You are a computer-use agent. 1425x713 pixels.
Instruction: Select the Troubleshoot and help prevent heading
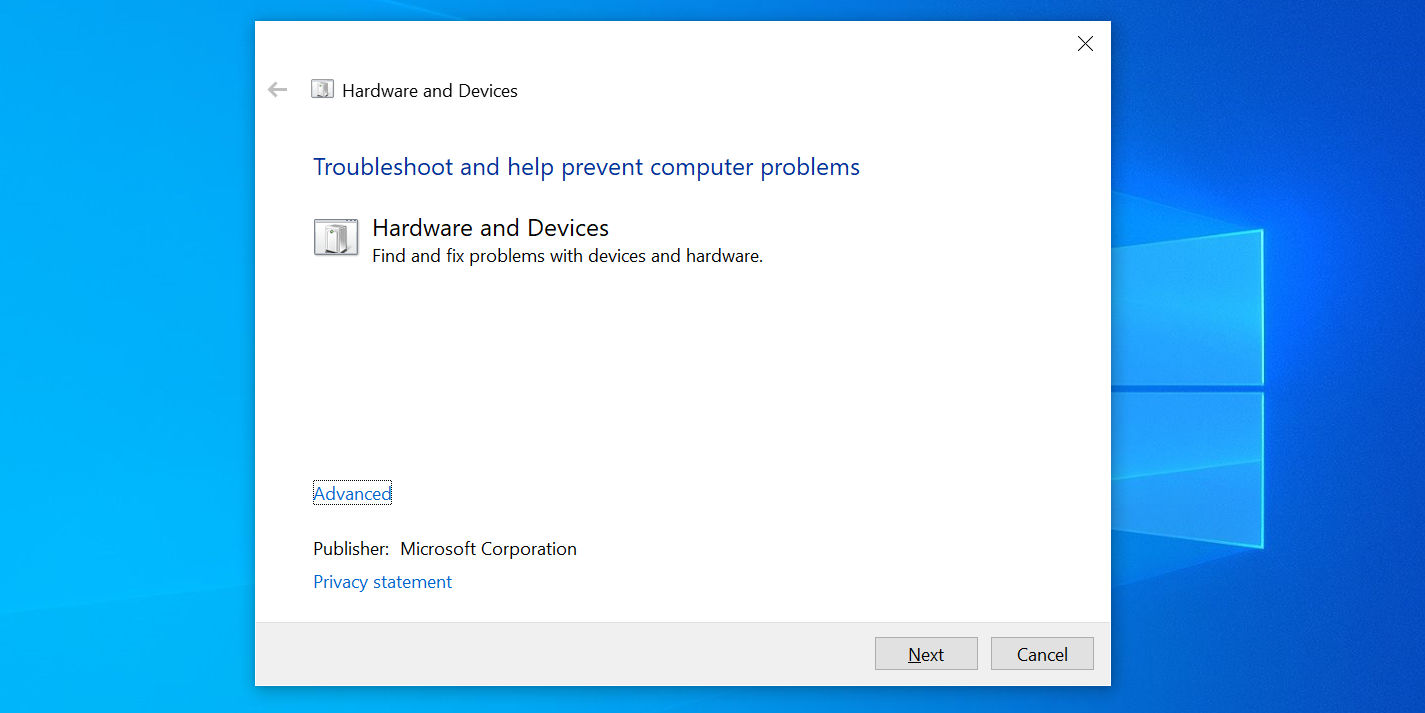click(x=586, y=166)
